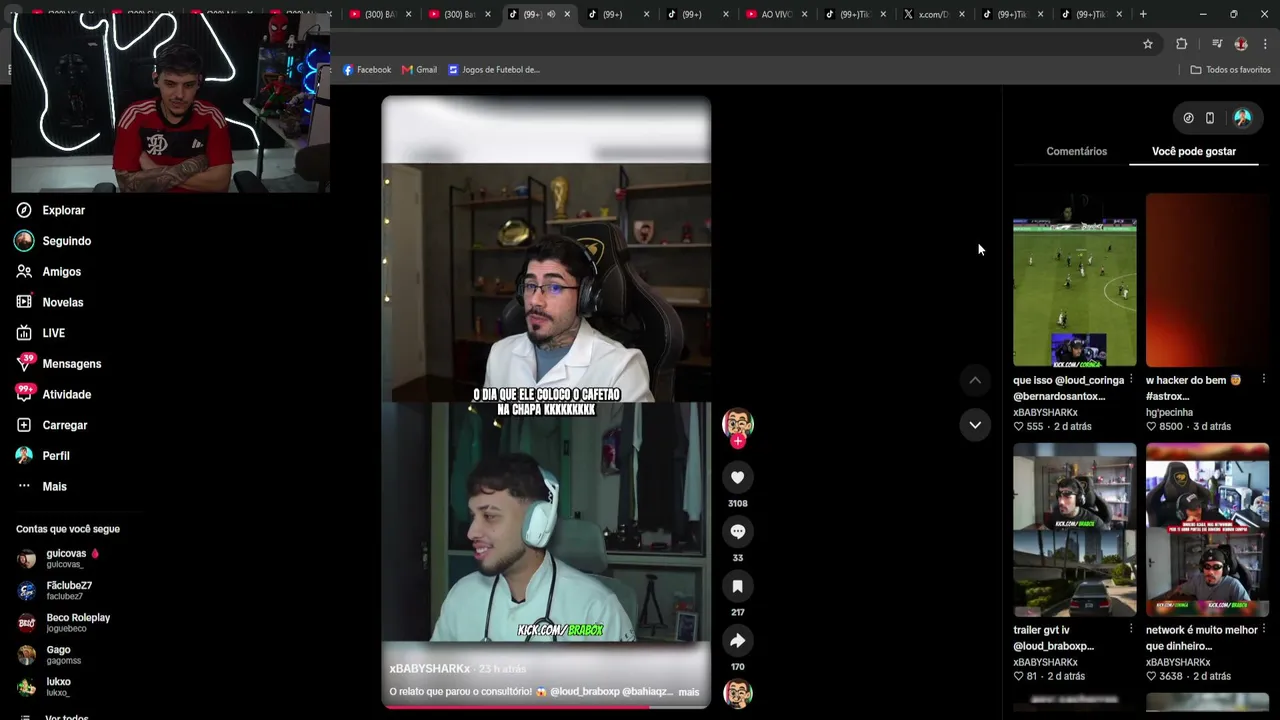Open options for 'que isso @loud_coringa' video

point(1131,380)
